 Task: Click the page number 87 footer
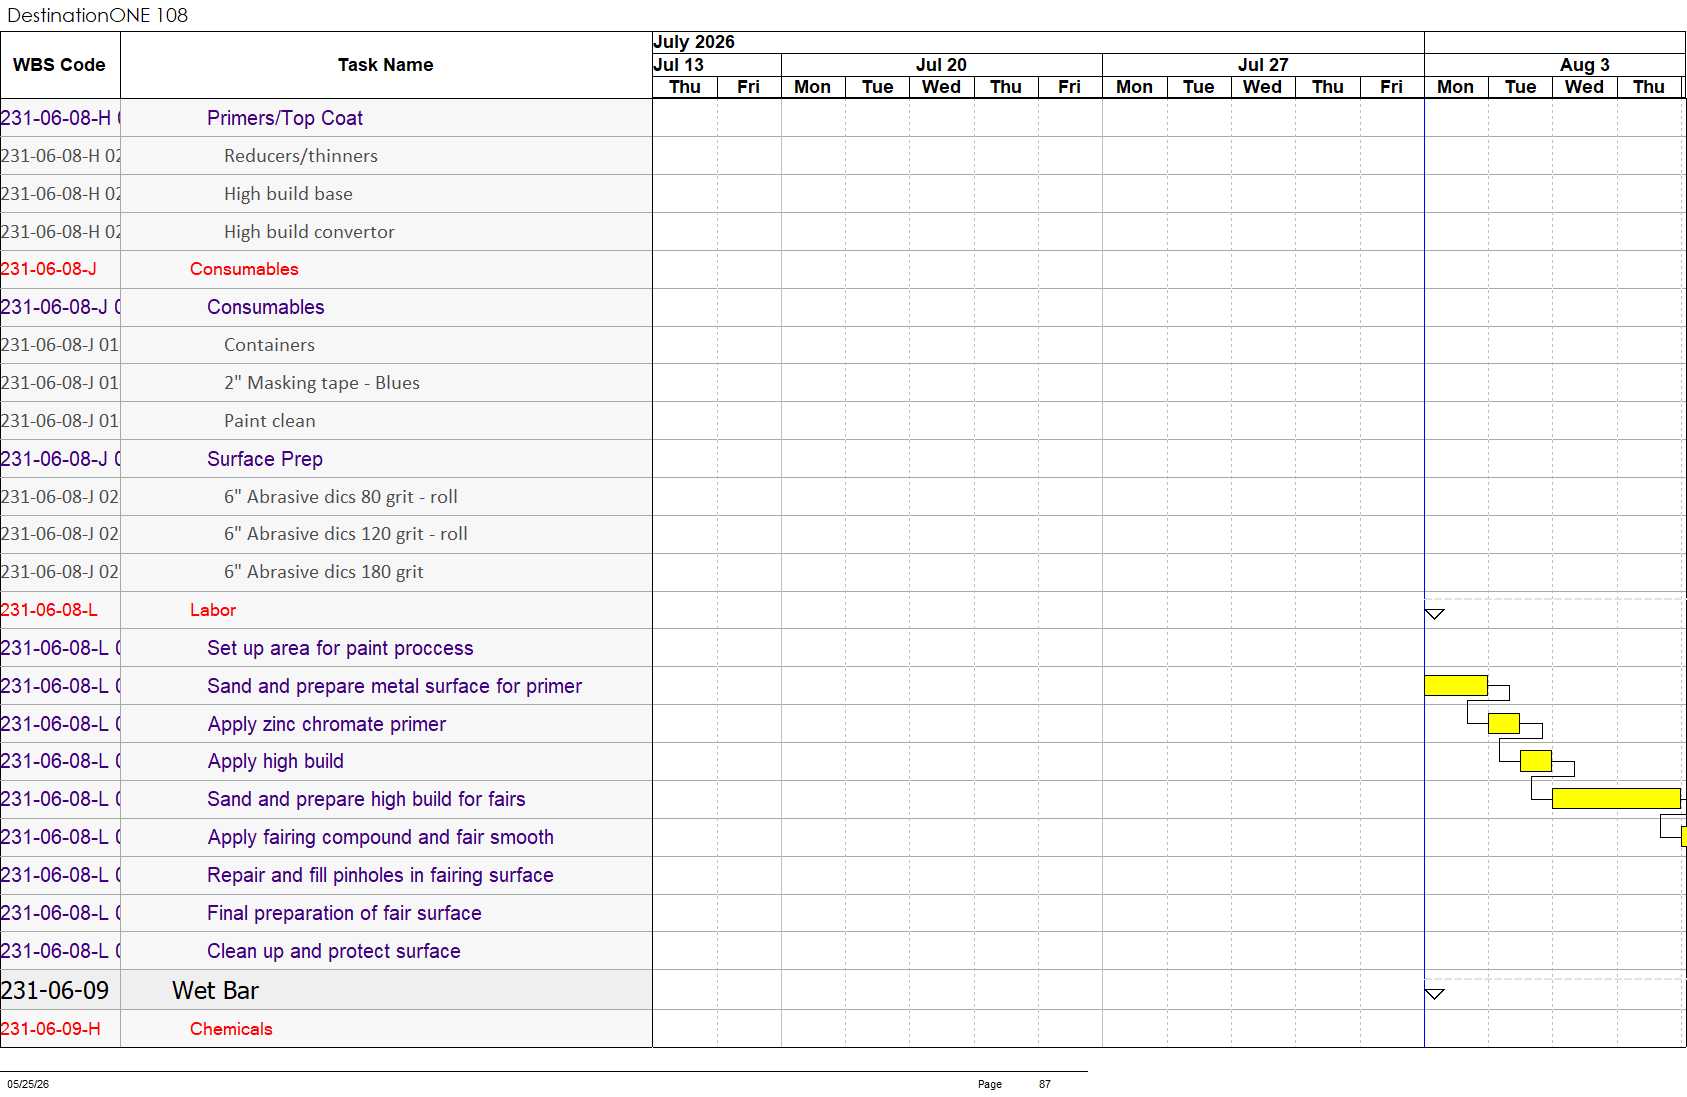click(x=1045, y=1084)
